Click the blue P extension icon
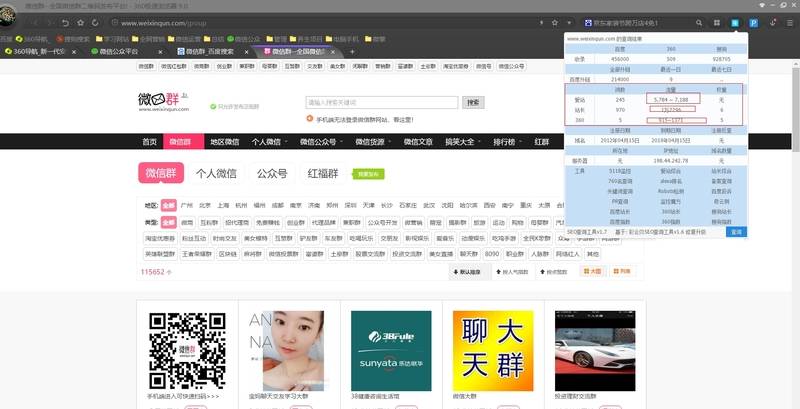800x409 pixels. click(x=754, y=23)
